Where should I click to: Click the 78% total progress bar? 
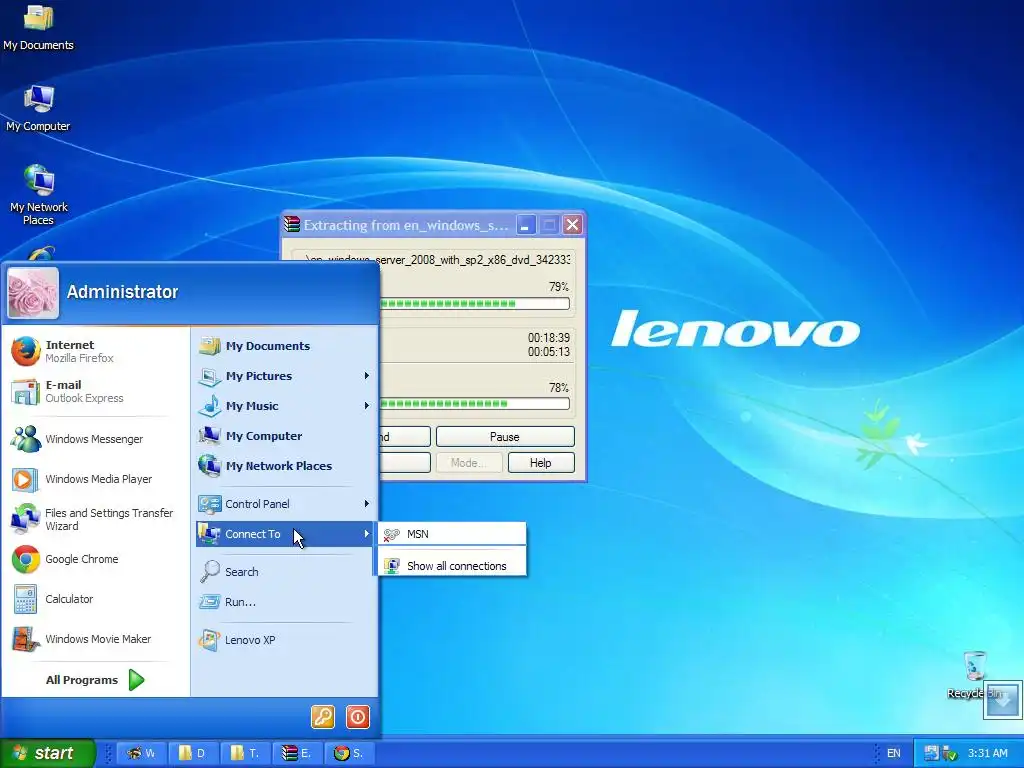474,404
